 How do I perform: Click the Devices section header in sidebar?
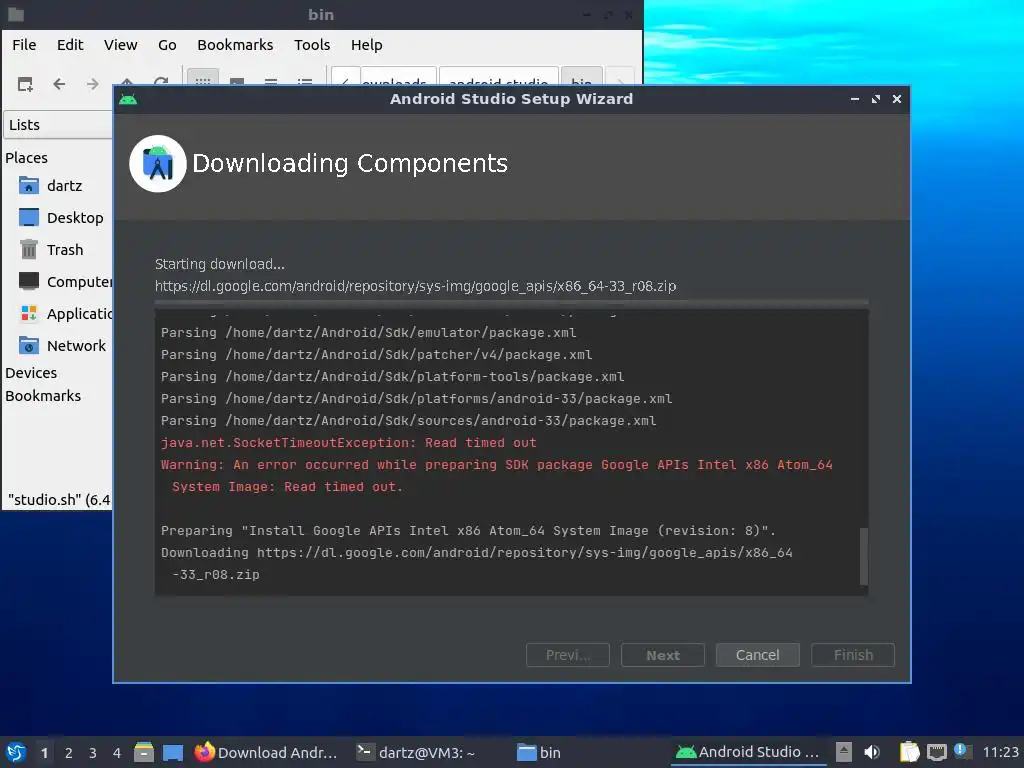pos(31,373)
